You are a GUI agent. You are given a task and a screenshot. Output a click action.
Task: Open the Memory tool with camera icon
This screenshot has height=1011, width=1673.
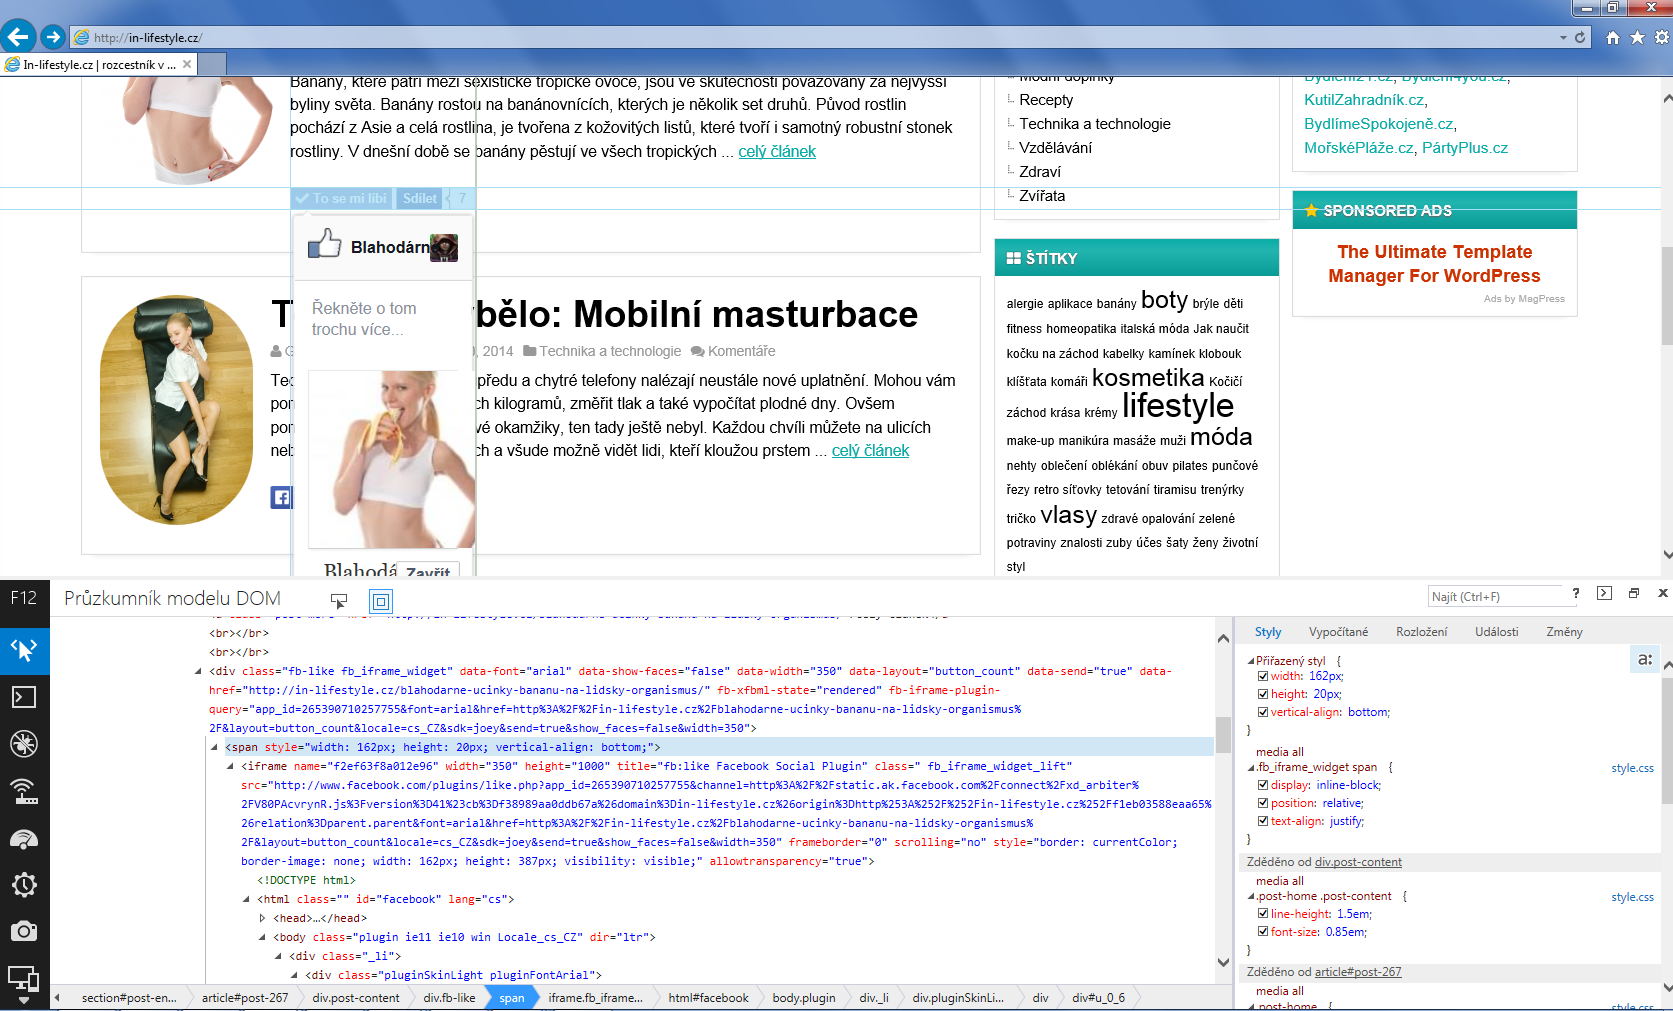[24, 931]
